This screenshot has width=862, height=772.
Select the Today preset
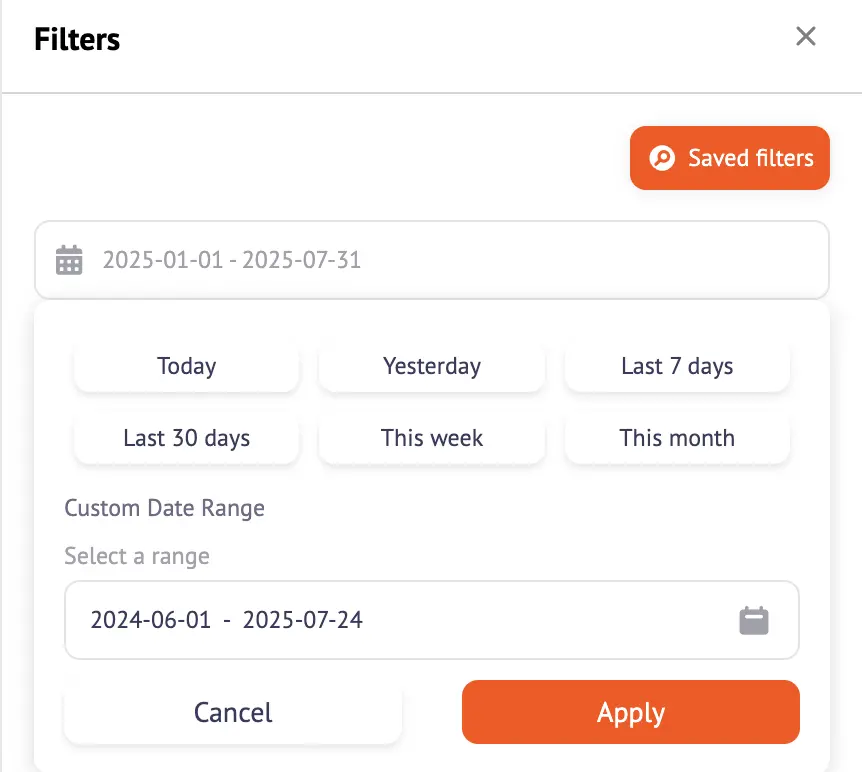[187, 366]
